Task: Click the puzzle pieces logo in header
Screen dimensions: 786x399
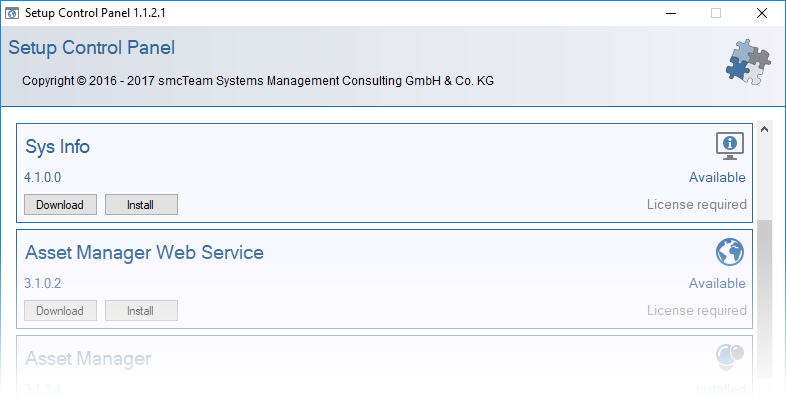Action: coord(748,62)
